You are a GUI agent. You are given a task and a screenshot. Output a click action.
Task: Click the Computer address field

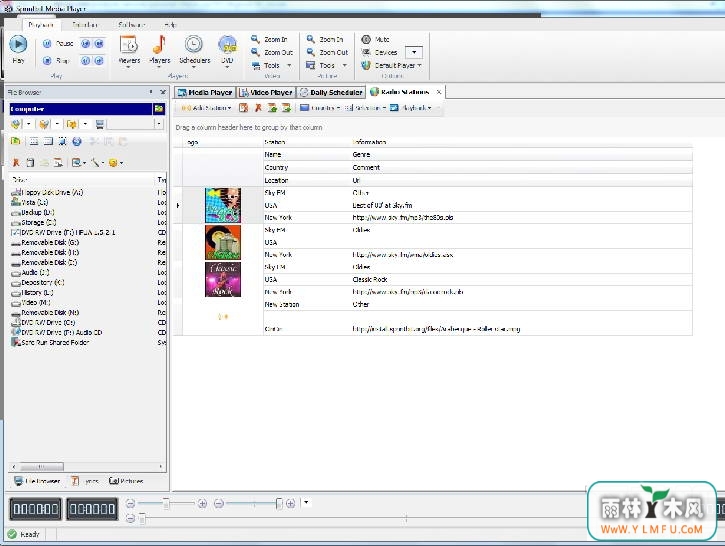click(x=81, y=109)
